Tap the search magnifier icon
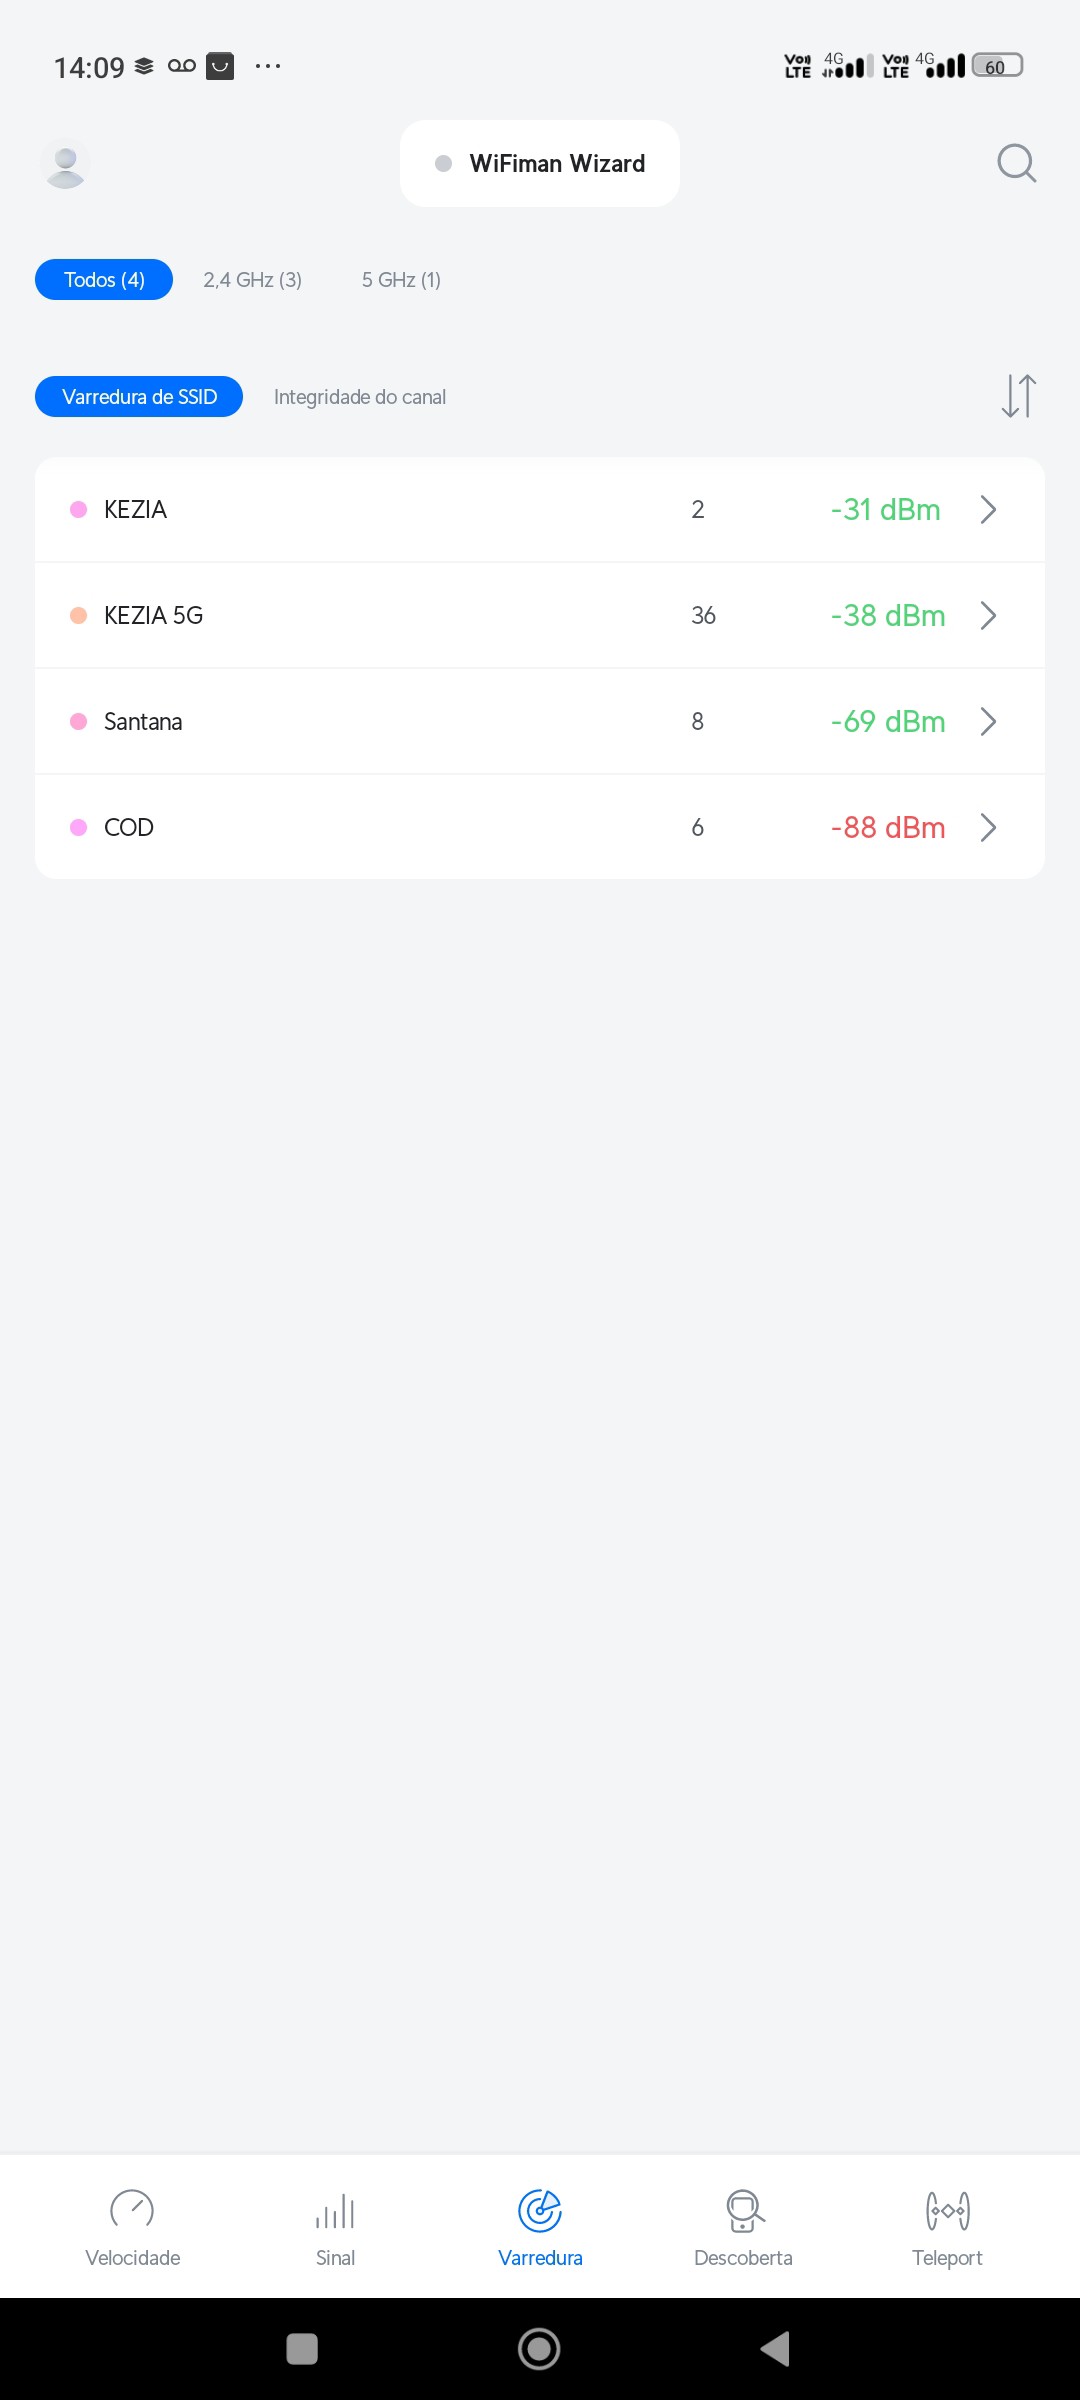Viewport: 1080px width, 2400px height. point(1016,163)
